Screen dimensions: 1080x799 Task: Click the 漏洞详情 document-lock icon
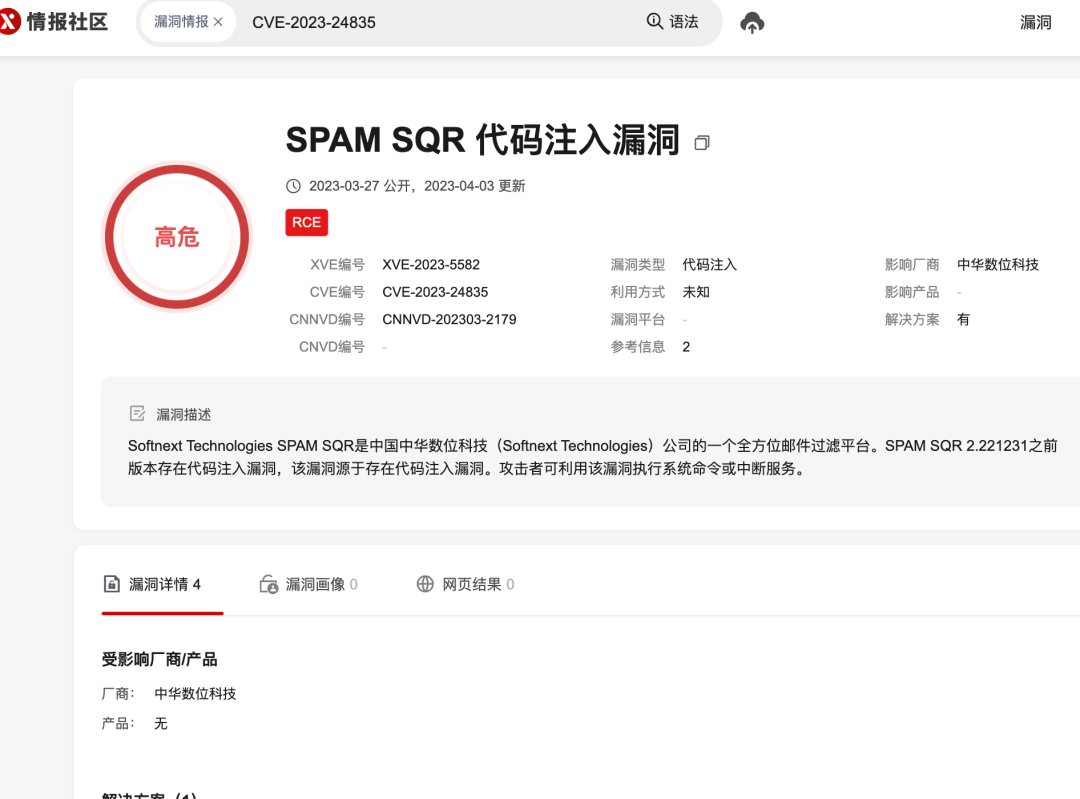[x=112, y=584]
